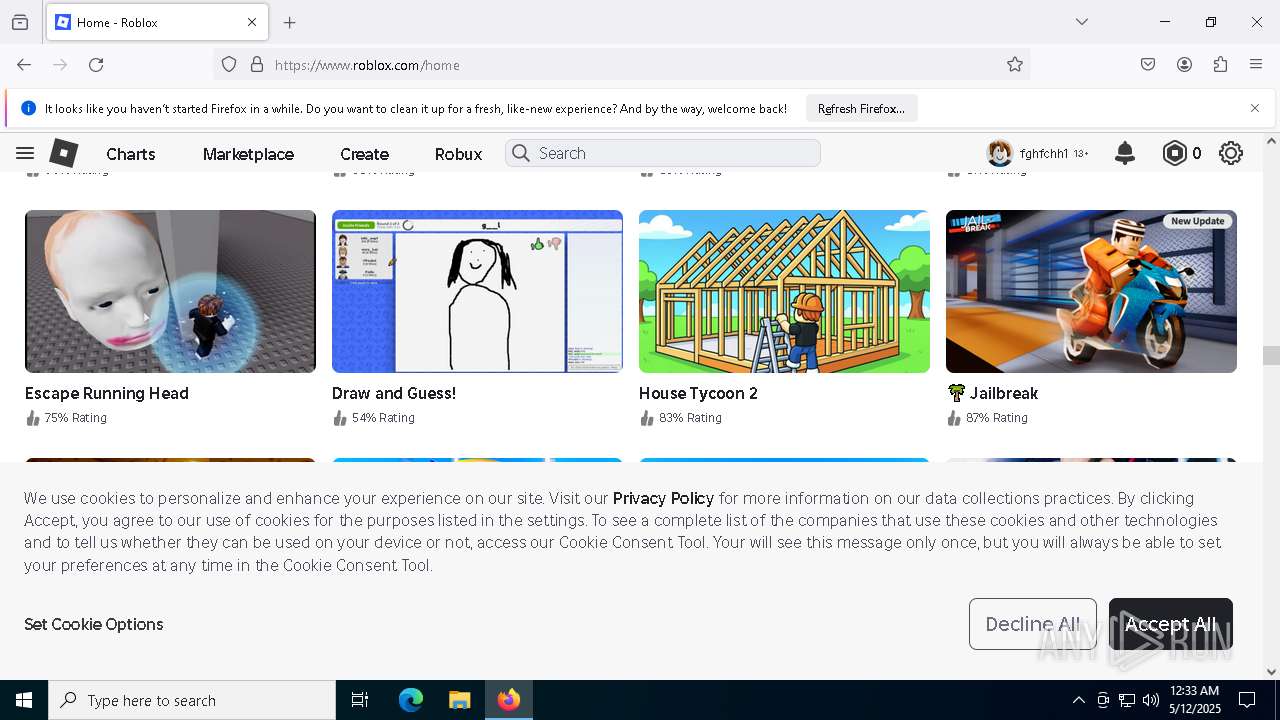Image resolution: width=1280 pixels, height=720 pixels.
Task: Show hidden system tray icons
Action: coord(1078,700)
